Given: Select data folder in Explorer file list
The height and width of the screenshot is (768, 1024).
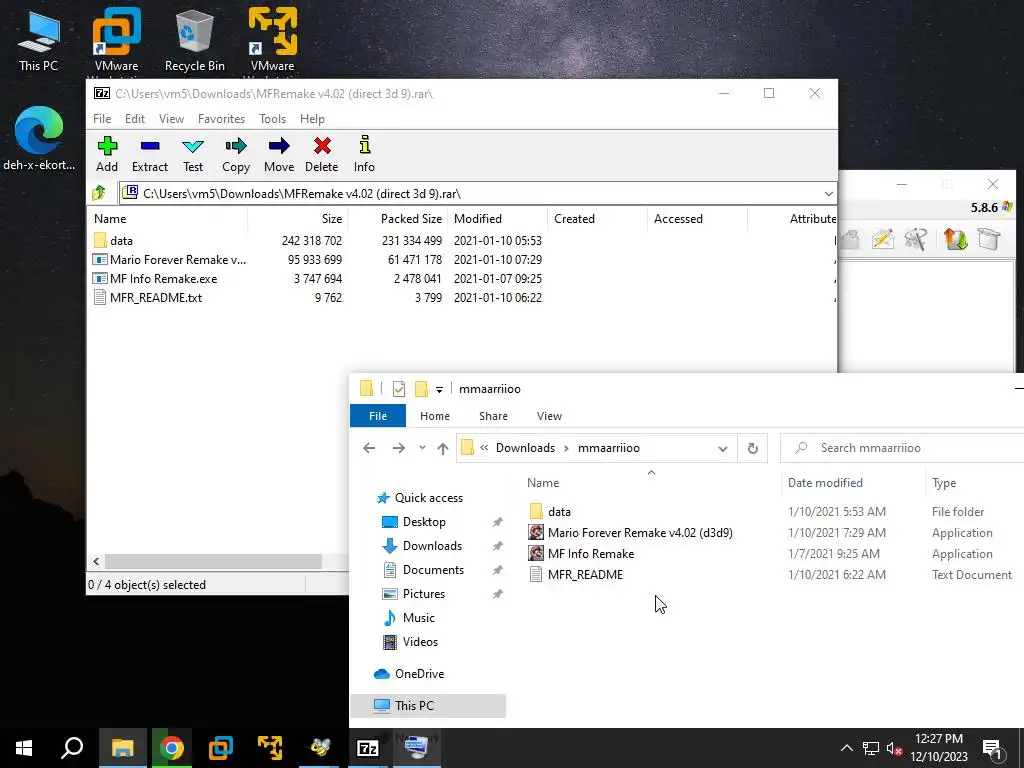Looking at the screenshot, I should tap(559, 511).
